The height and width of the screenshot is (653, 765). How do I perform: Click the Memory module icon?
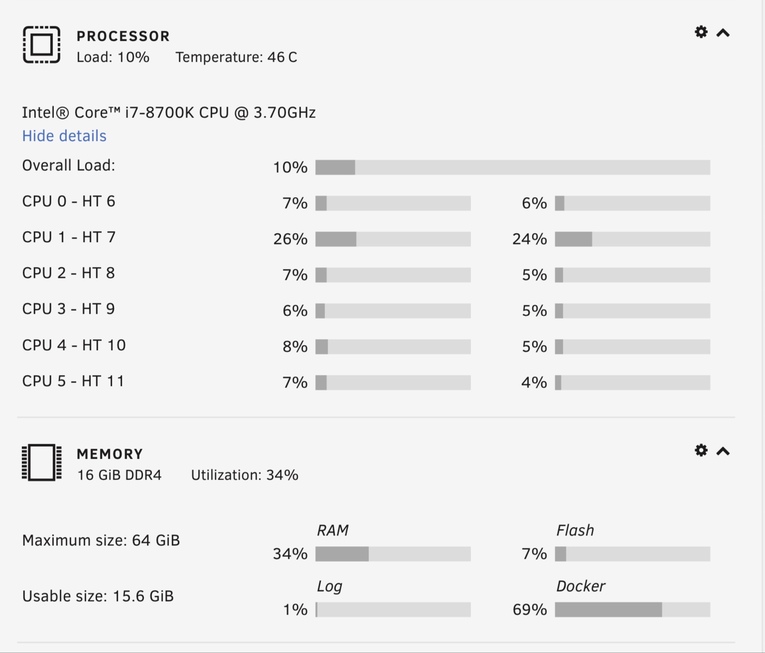41,463
